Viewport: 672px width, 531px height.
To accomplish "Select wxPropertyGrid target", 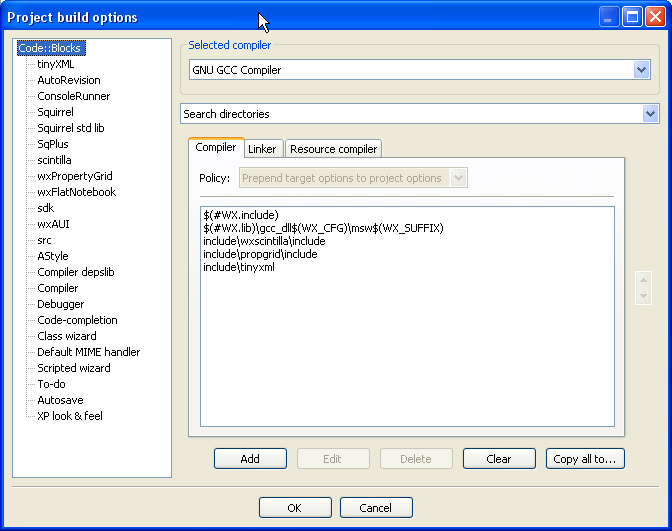I will pos(75,176).
